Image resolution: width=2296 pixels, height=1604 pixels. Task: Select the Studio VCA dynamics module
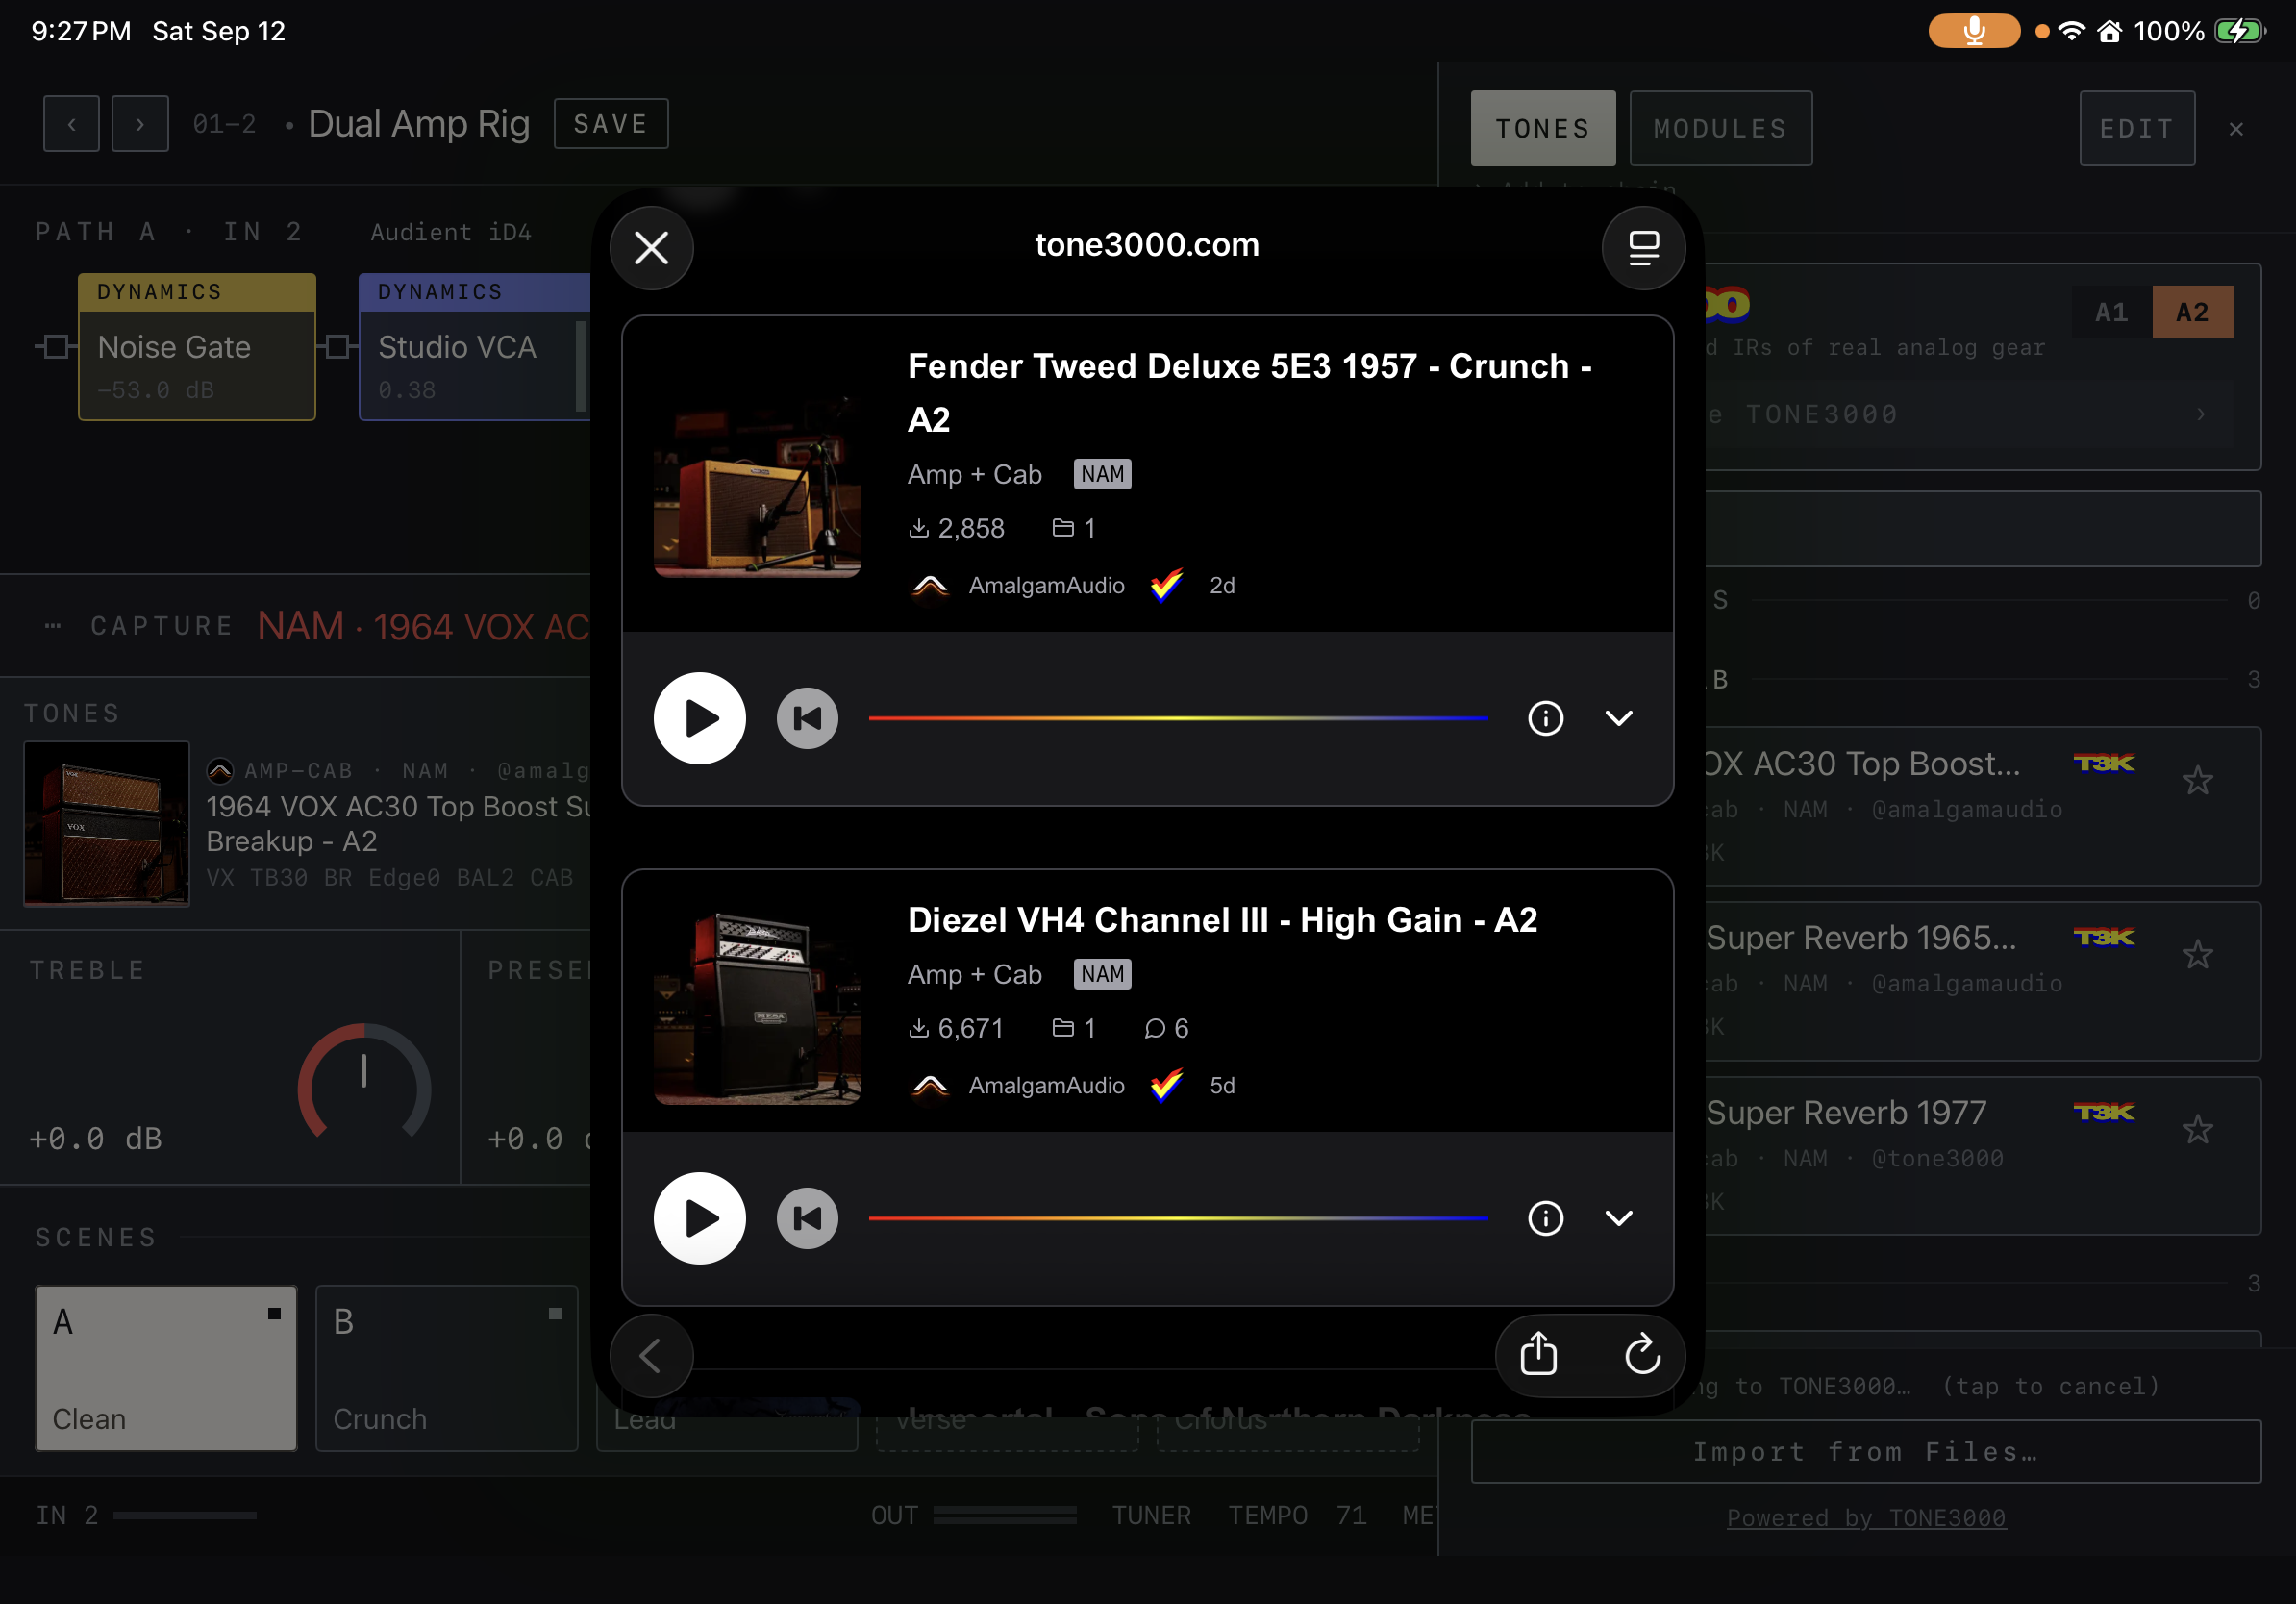tap(474, 347)
